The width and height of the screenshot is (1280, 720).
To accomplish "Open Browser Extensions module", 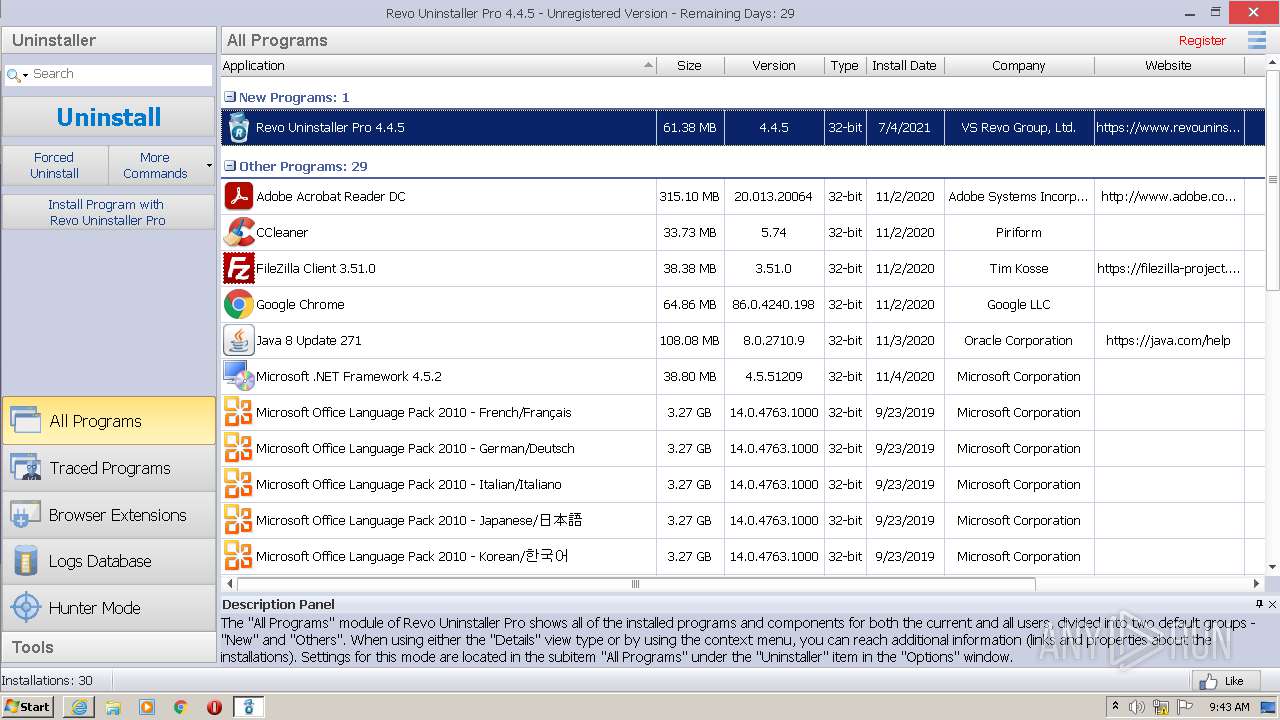I will click(x=108, y=515).
